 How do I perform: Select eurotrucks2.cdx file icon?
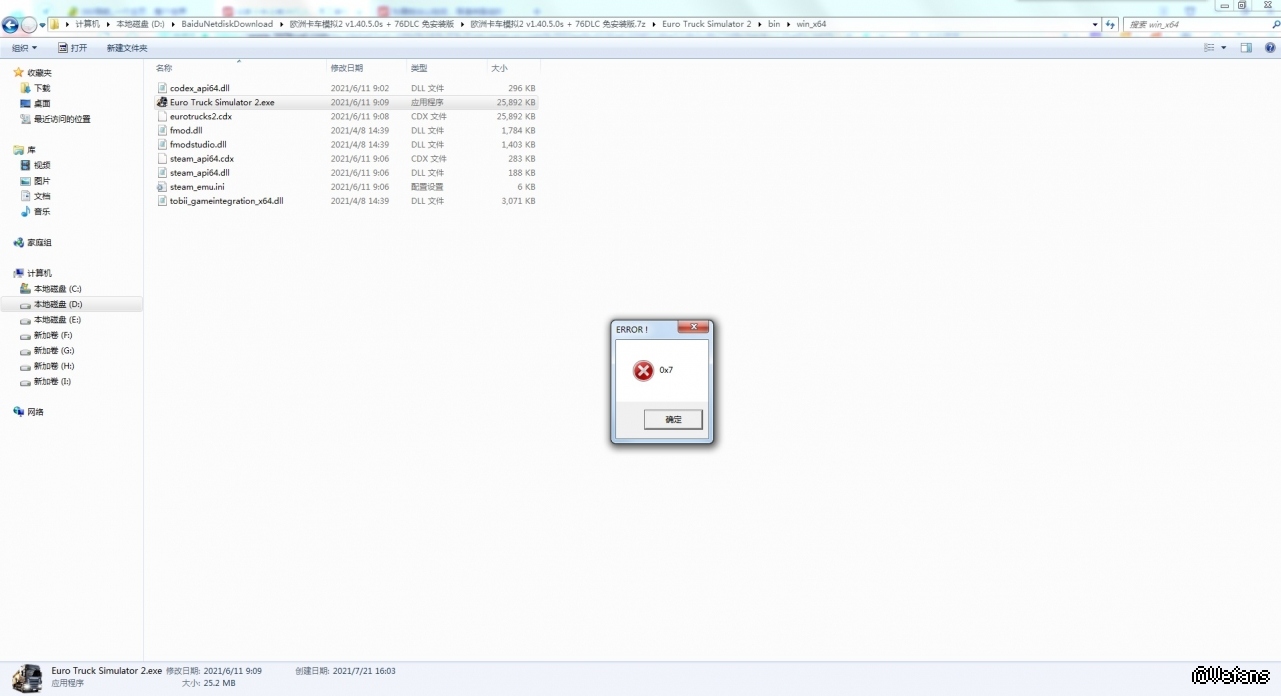[162, 116]
